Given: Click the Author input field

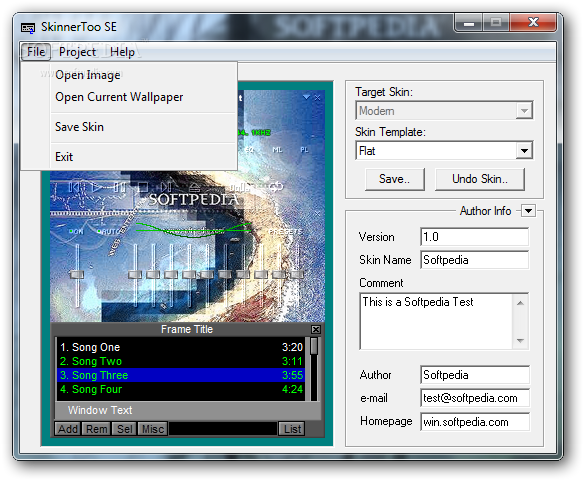Looking at the screenshot, I should 474,375.
